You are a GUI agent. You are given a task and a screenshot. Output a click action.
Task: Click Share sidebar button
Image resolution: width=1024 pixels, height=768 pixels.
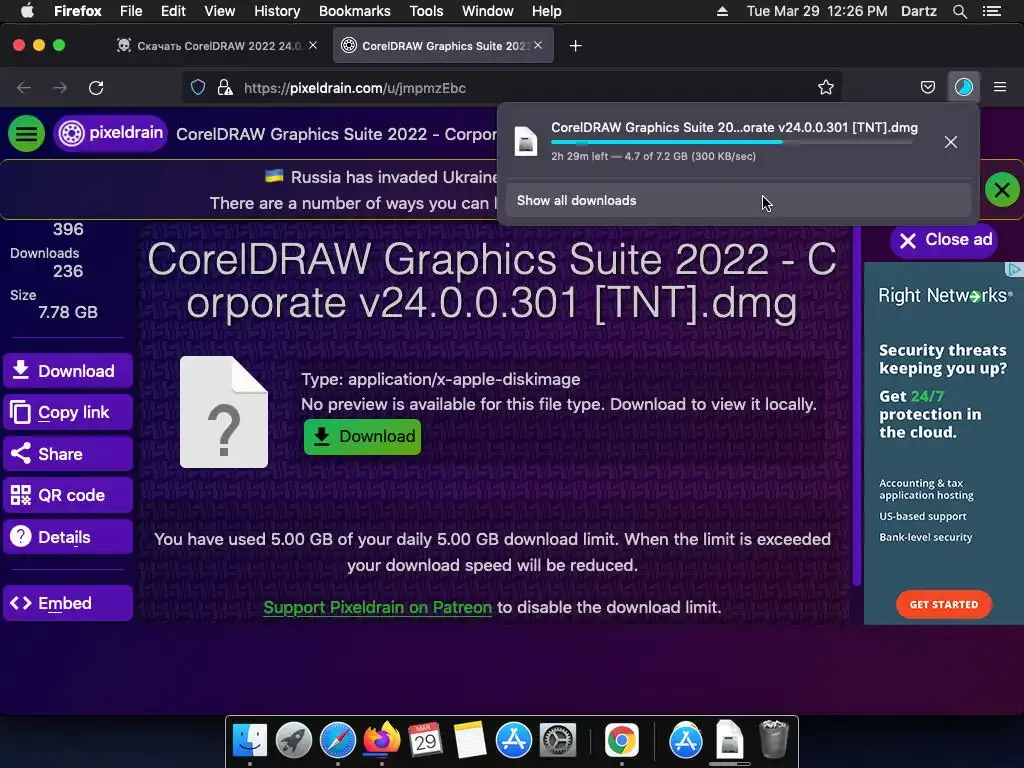[x=68, y=454]
